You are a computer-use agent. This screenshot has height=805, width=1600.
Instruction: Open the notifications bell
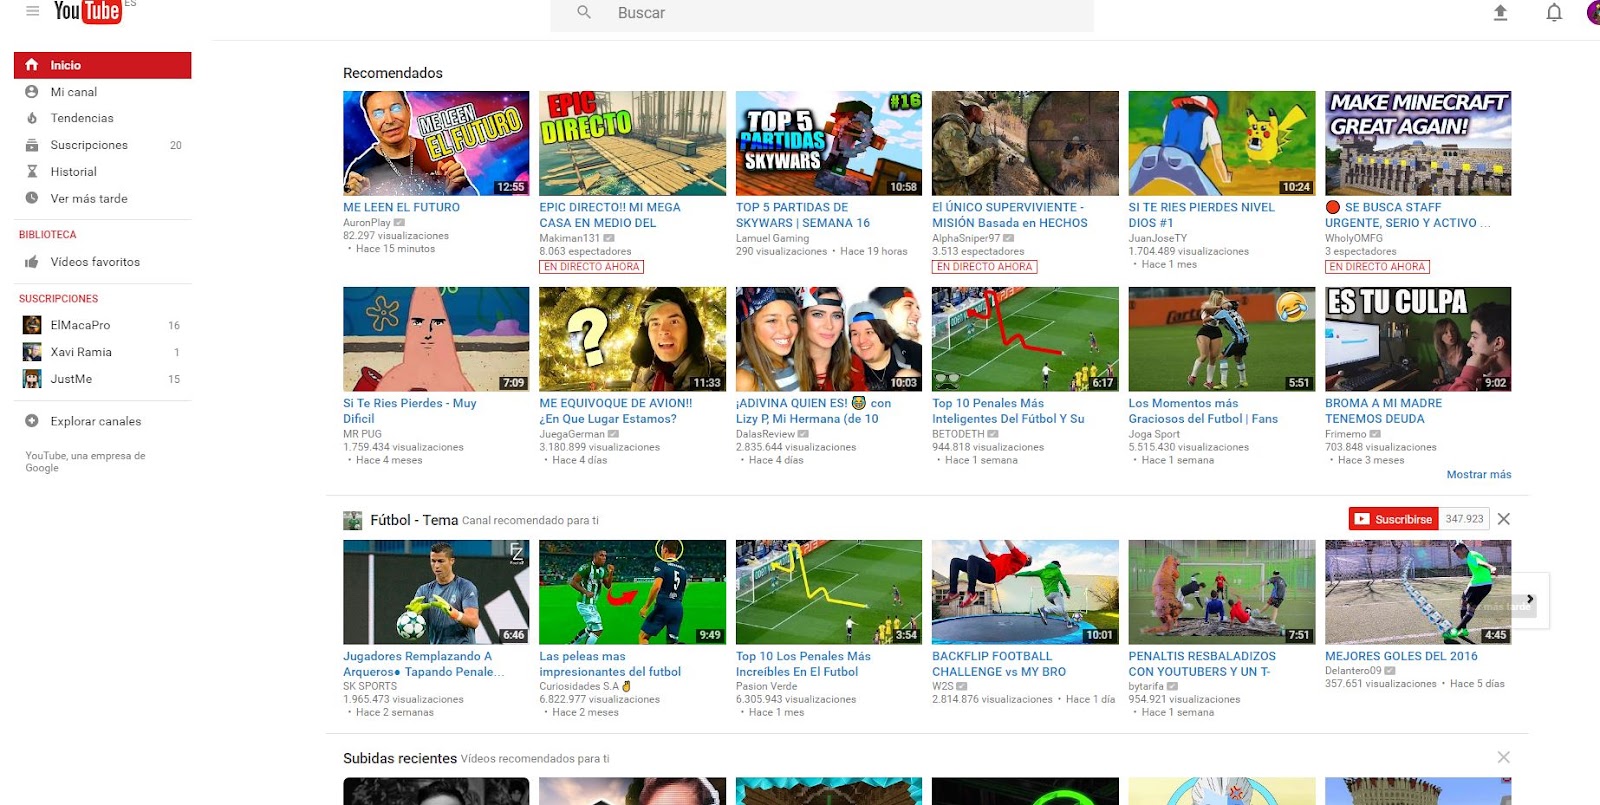coord(1554,12)
